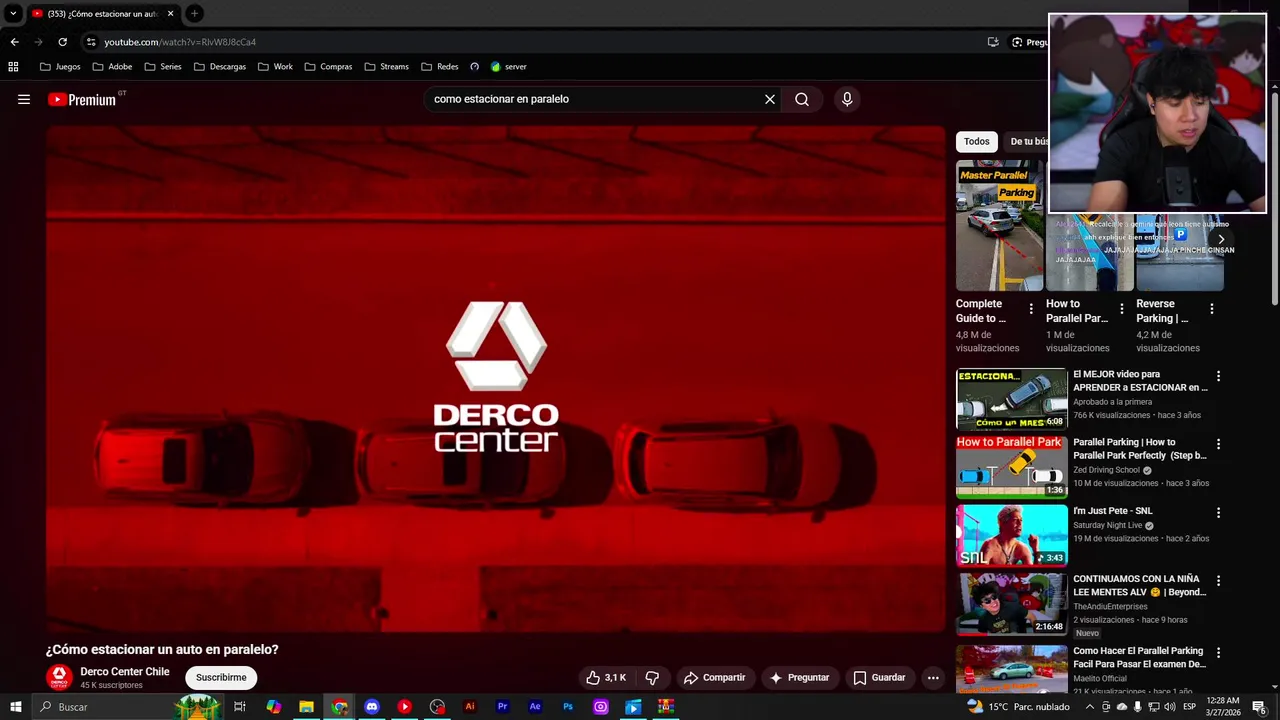Image resolution: width=1280 pixels, height=720 pixels.
Task: Open Task View on the taskbar
Action: coord(240,707)
